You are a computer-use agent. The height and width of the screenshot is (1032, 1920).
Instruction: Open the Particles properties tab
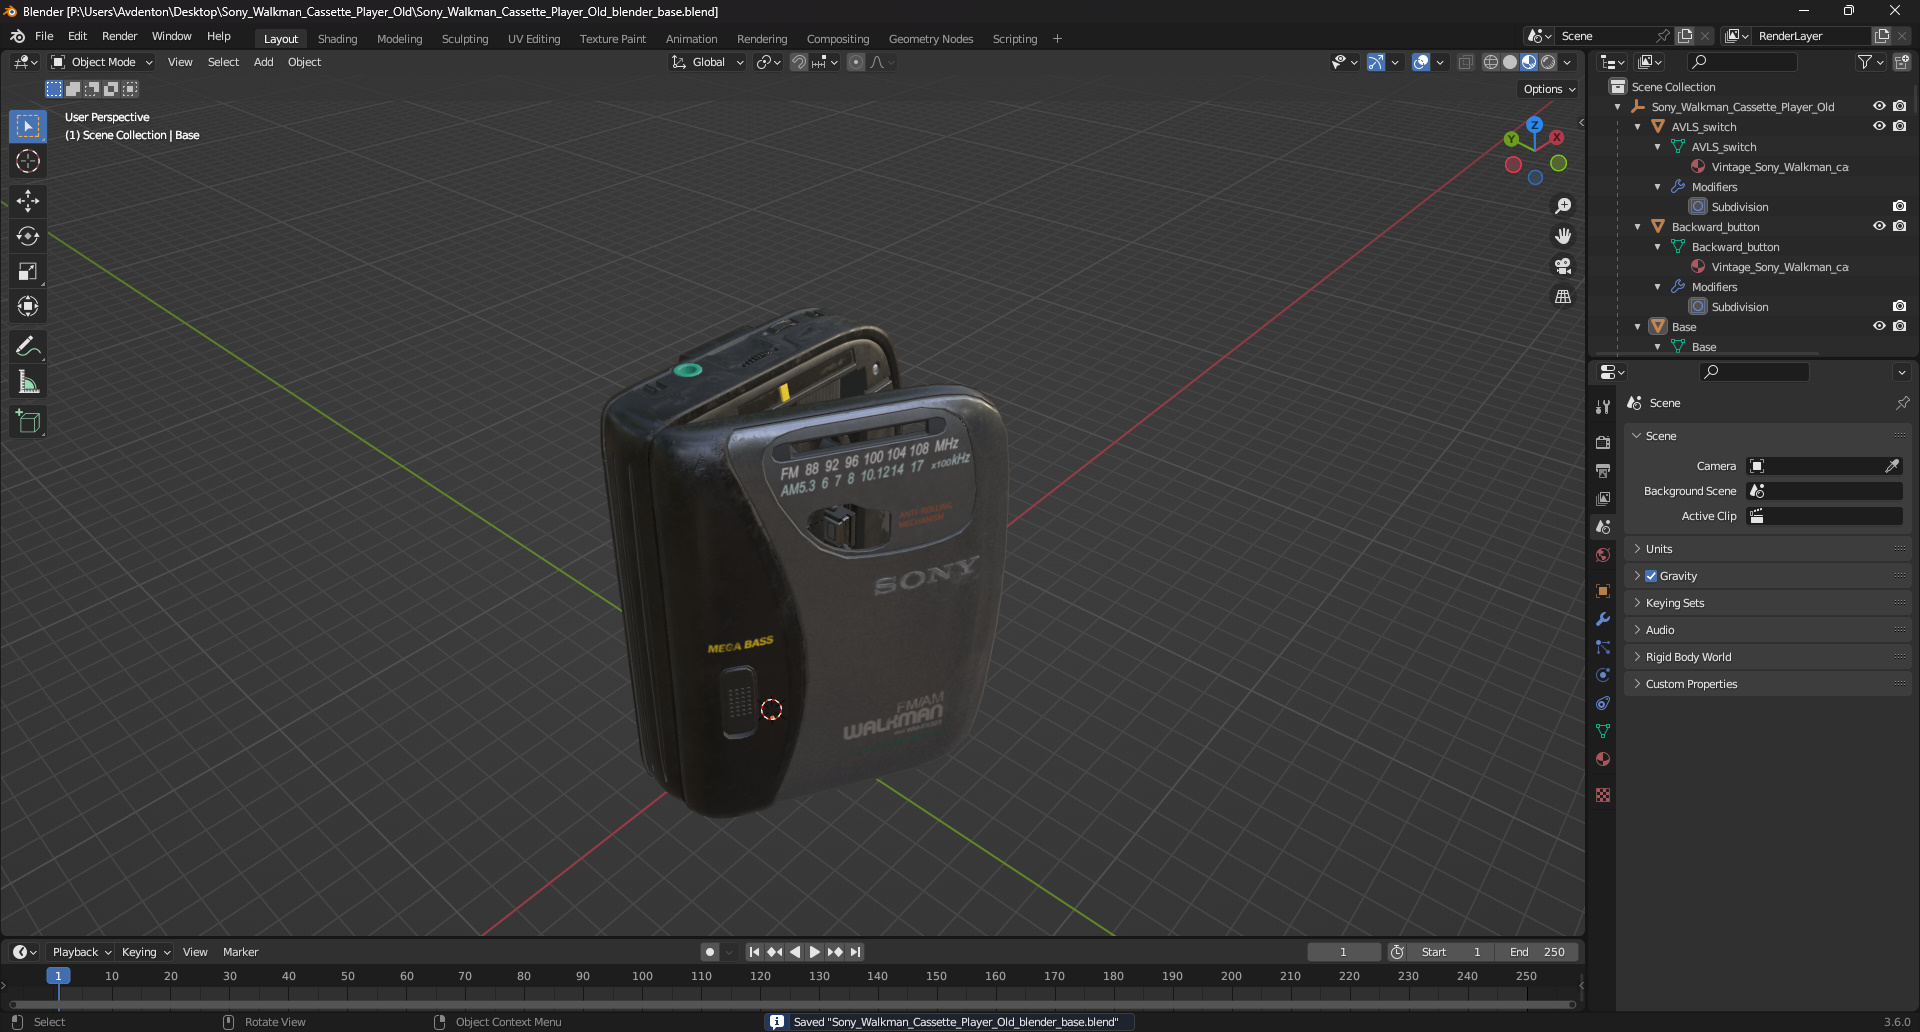pos(1603,647)
